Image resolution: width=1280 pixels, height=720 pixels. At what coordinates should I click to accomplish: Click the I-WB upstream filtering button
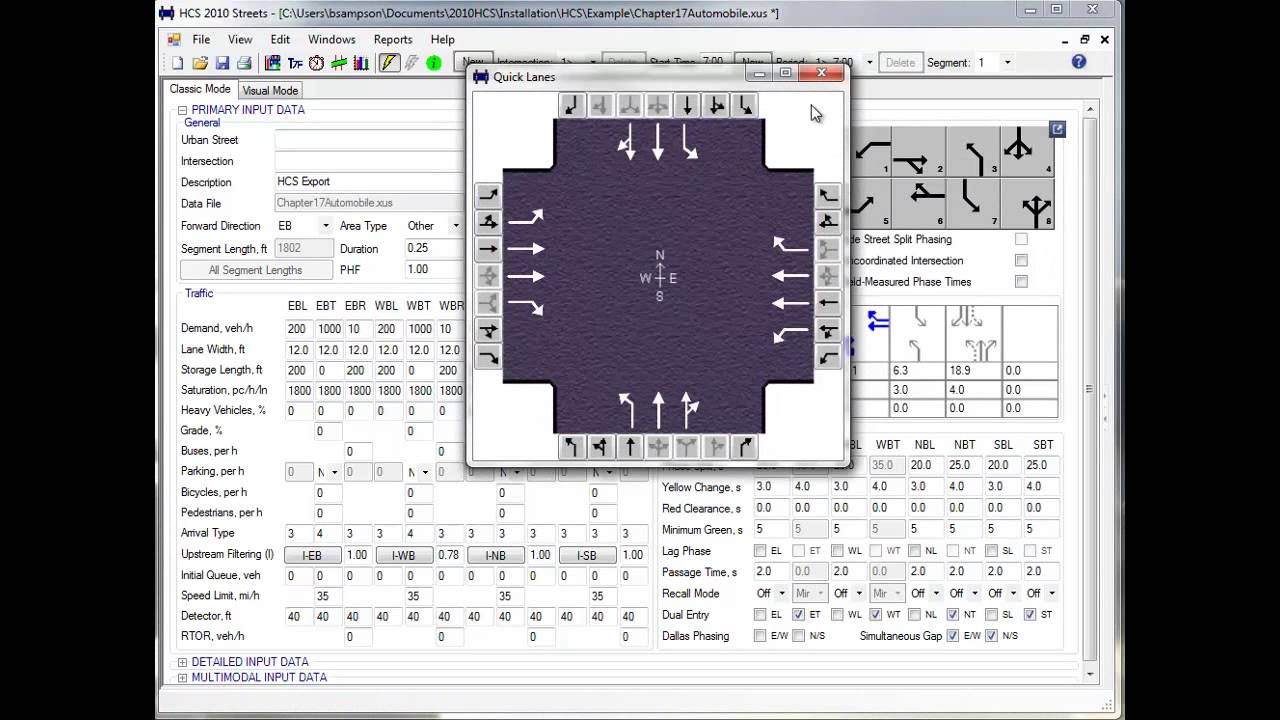(403, 555)
